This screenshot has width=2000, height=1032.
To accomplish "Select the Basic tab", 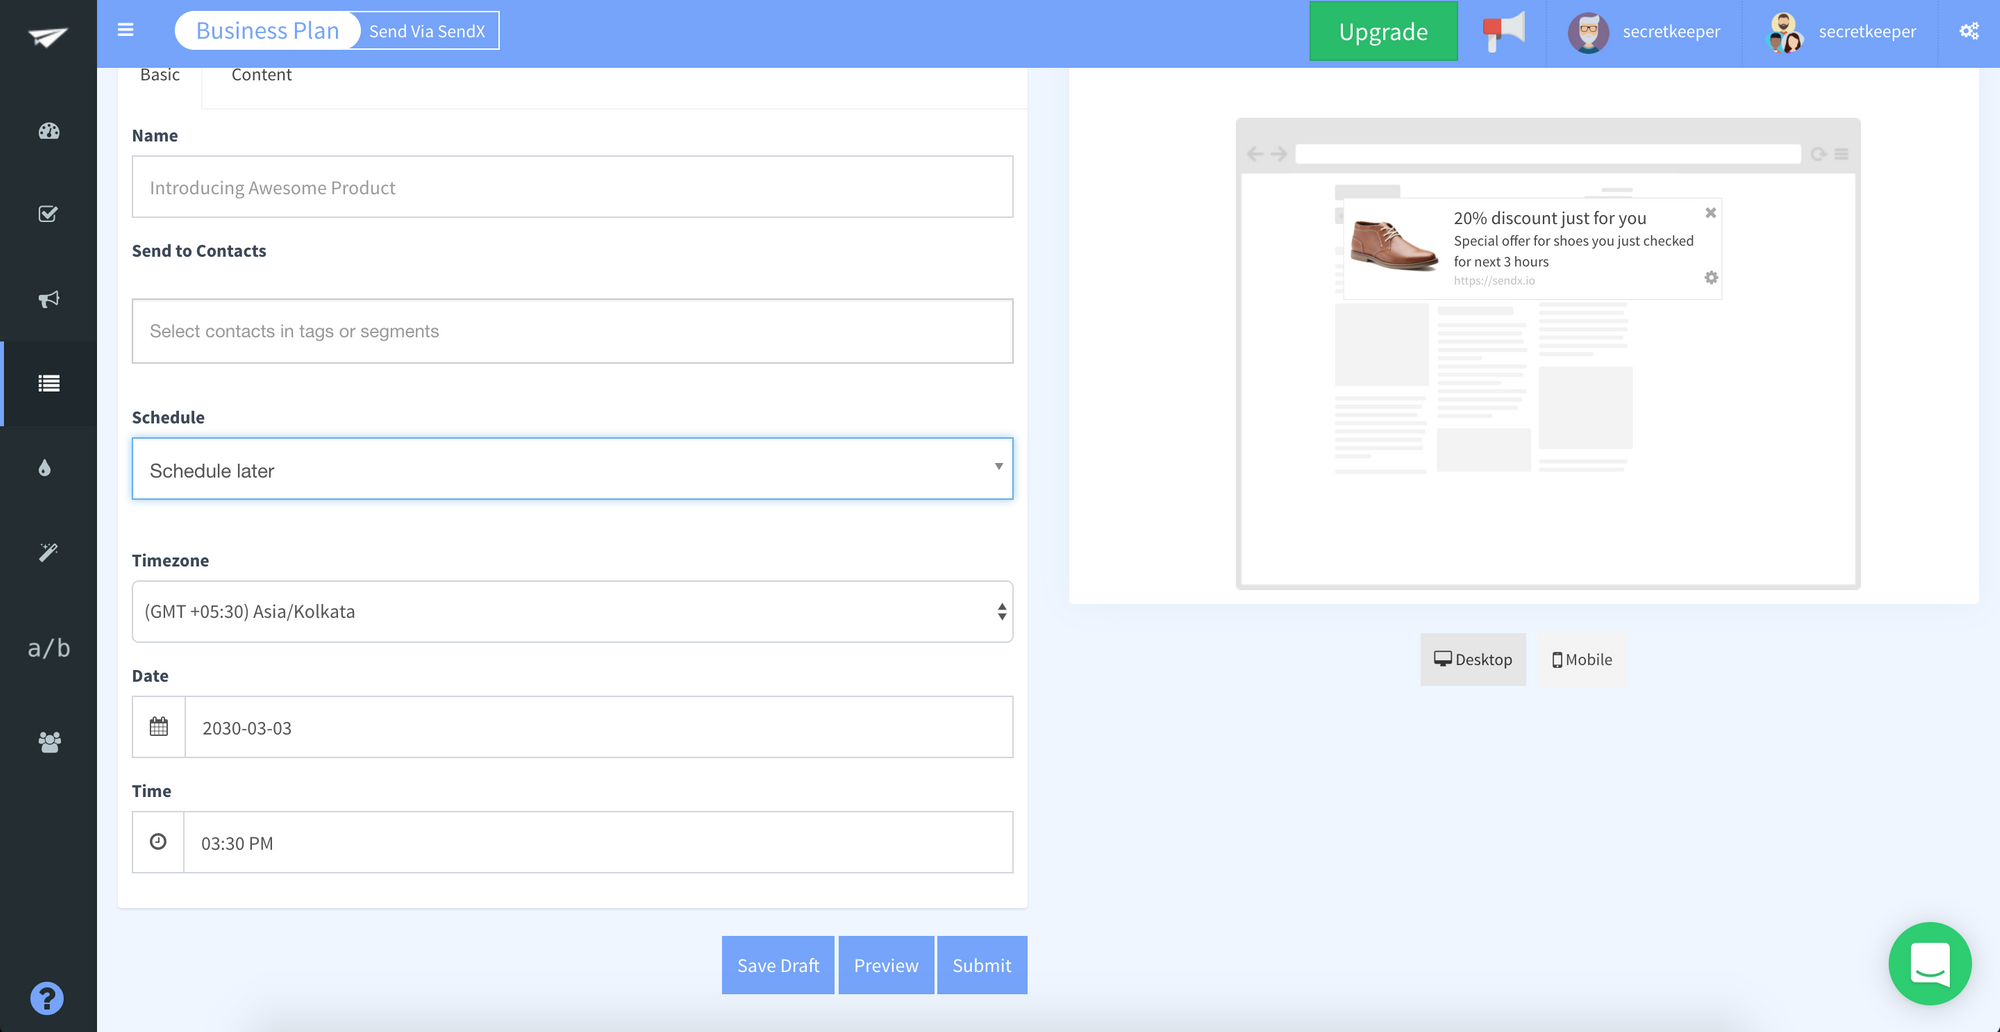I will click(x=160, y=75).
